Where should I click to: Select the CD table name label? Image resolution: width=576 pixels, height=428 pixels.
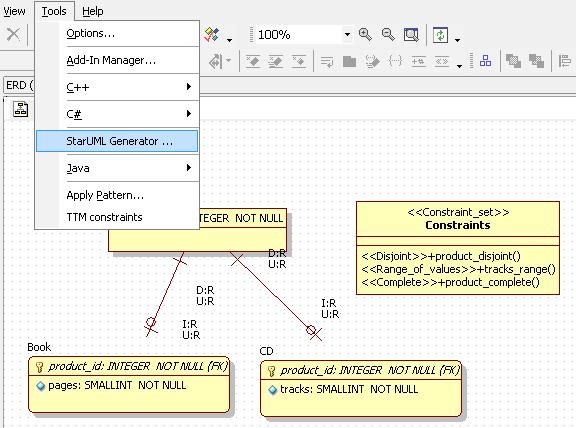pos(266,351)
